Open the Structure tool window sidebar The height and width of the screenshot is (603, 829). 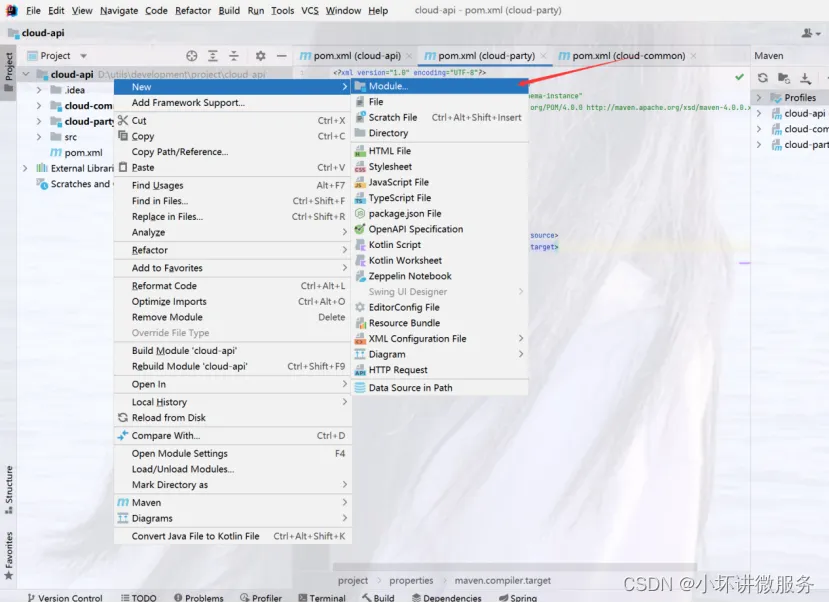point(8,489)
